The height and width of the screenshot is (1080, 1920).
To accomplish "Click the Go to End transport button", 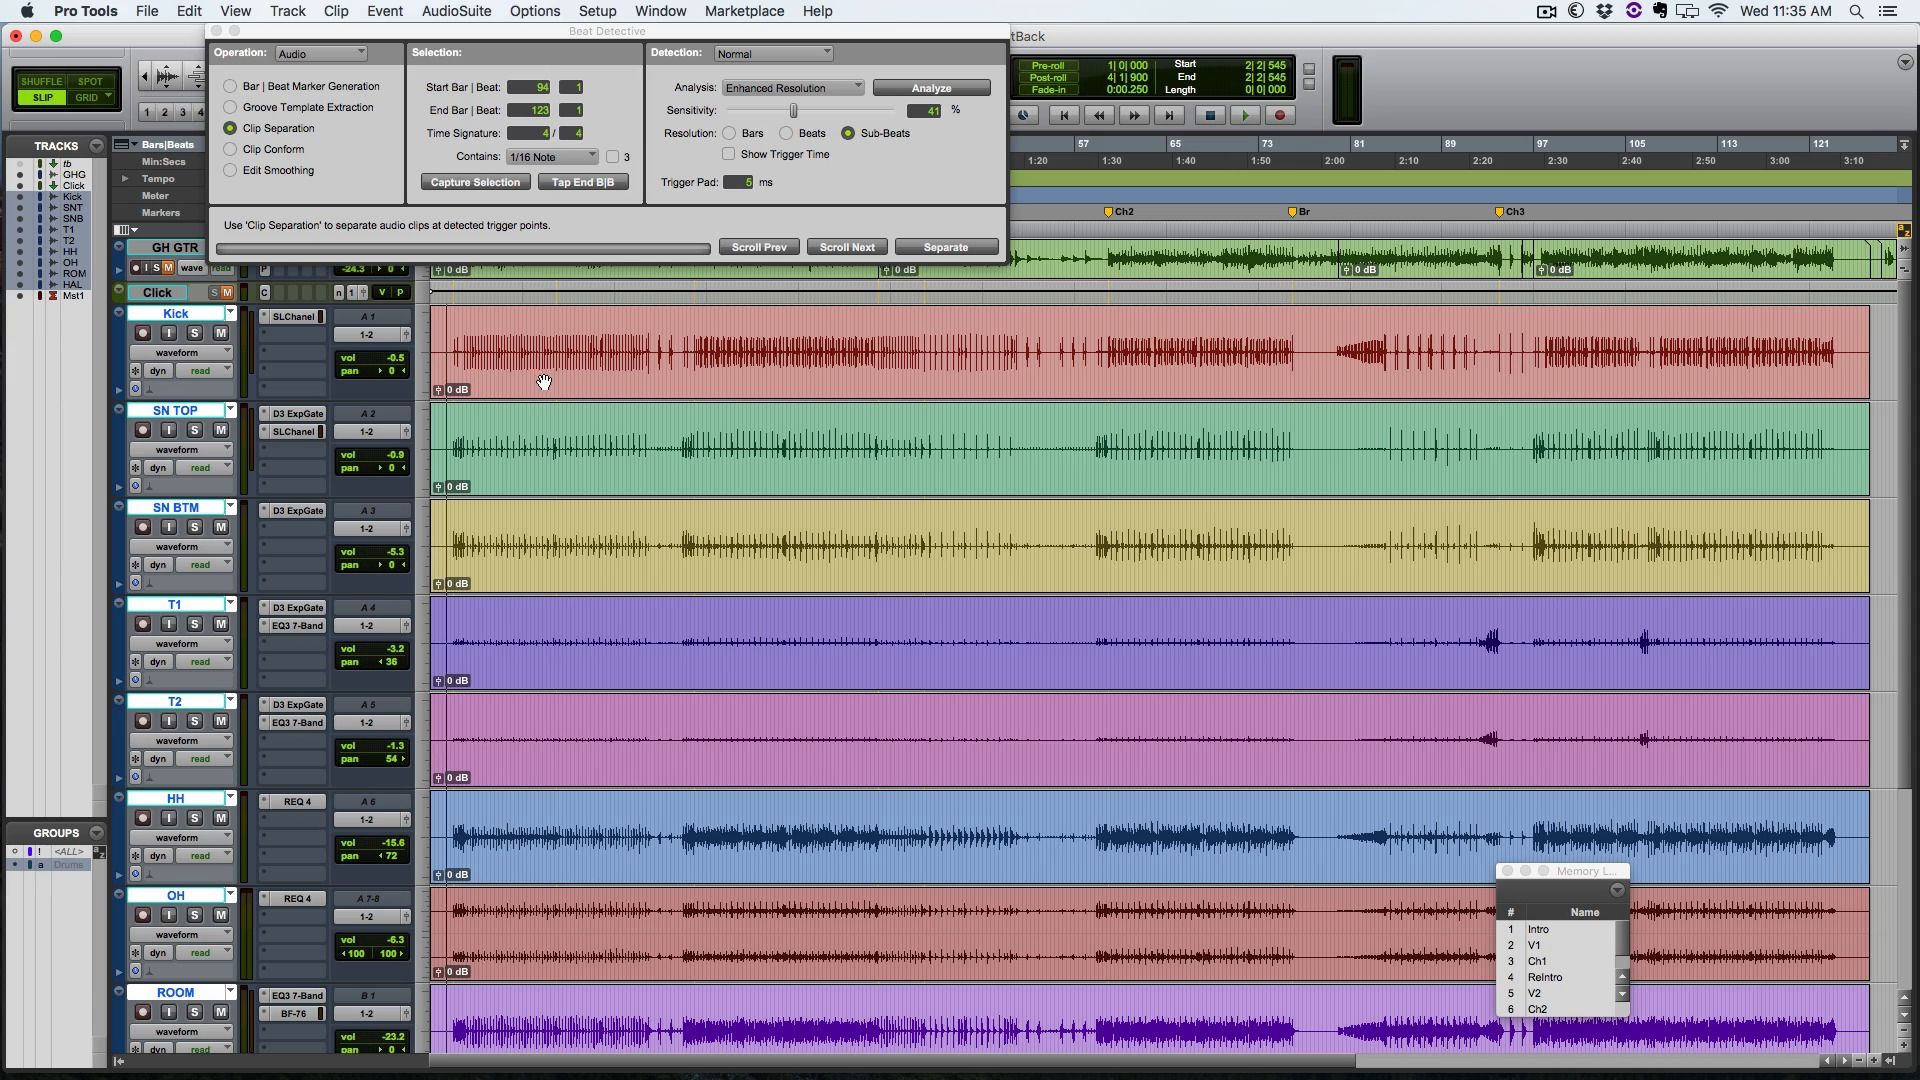I will (x=1169, y=116).
